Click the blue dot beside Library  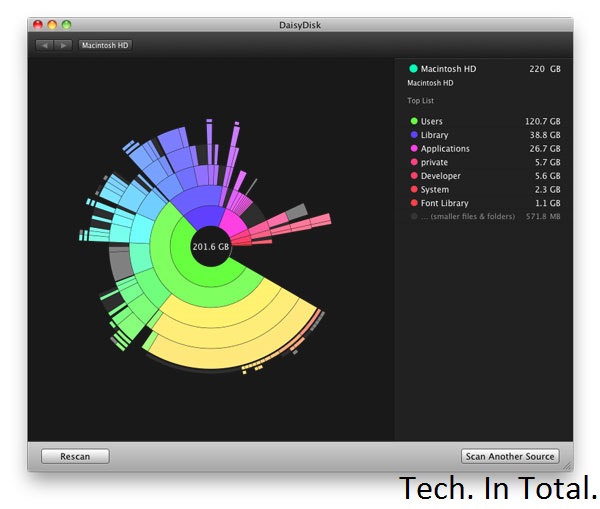[414, 135]
